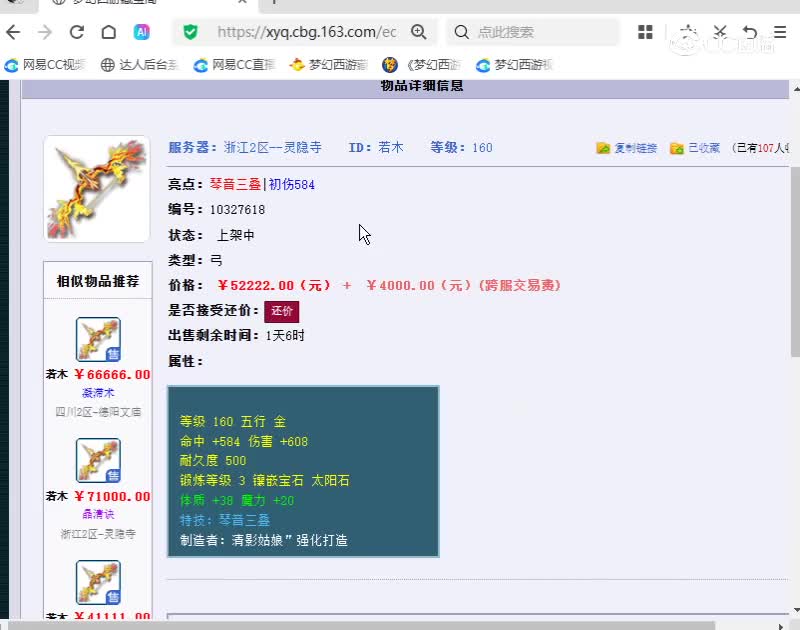Click the 制造者 line in attribute box

click(x=264, y=540)
